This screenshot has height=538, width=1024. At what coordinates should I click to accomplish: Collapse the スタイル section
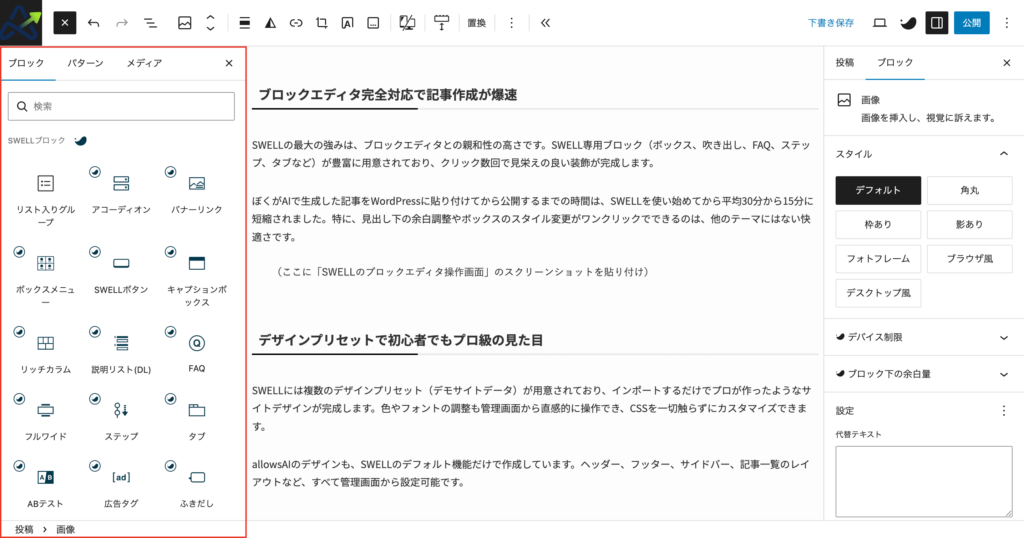point(1004,154)
